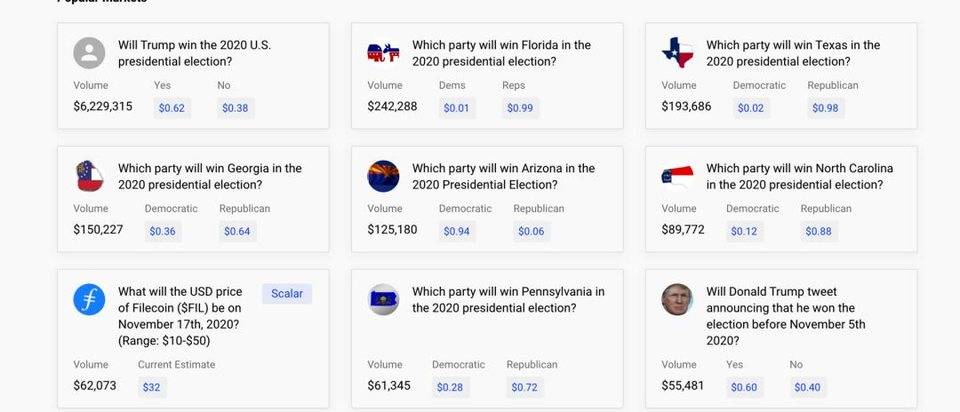The width and height of the screenshot is (960, 412).
Task: Select Republican $0.88 for North Carolina
Action: coord(818,231)
